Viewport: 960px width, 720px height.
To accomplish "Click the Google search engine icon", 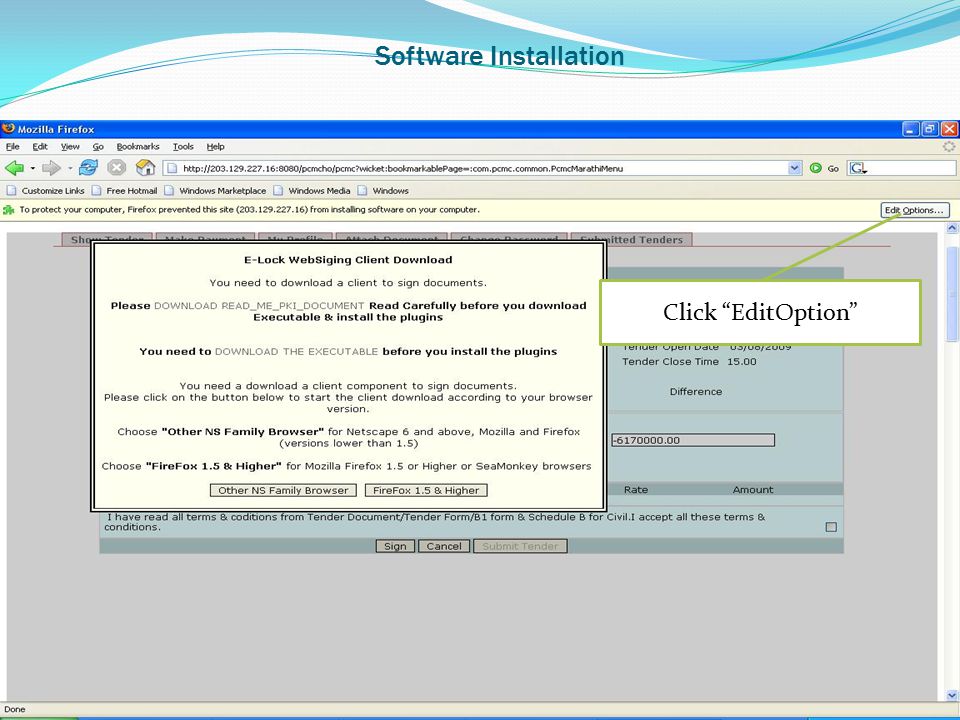I will (858, 168).
